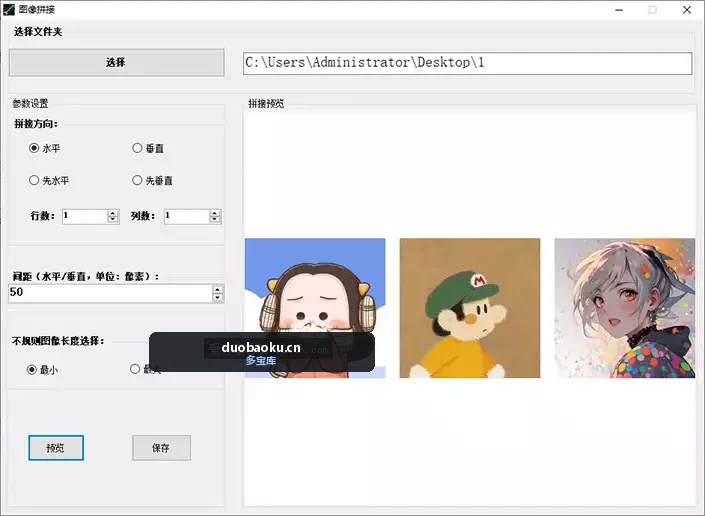
Task: Click the spacing field showing 50
Action: (110, 293)
